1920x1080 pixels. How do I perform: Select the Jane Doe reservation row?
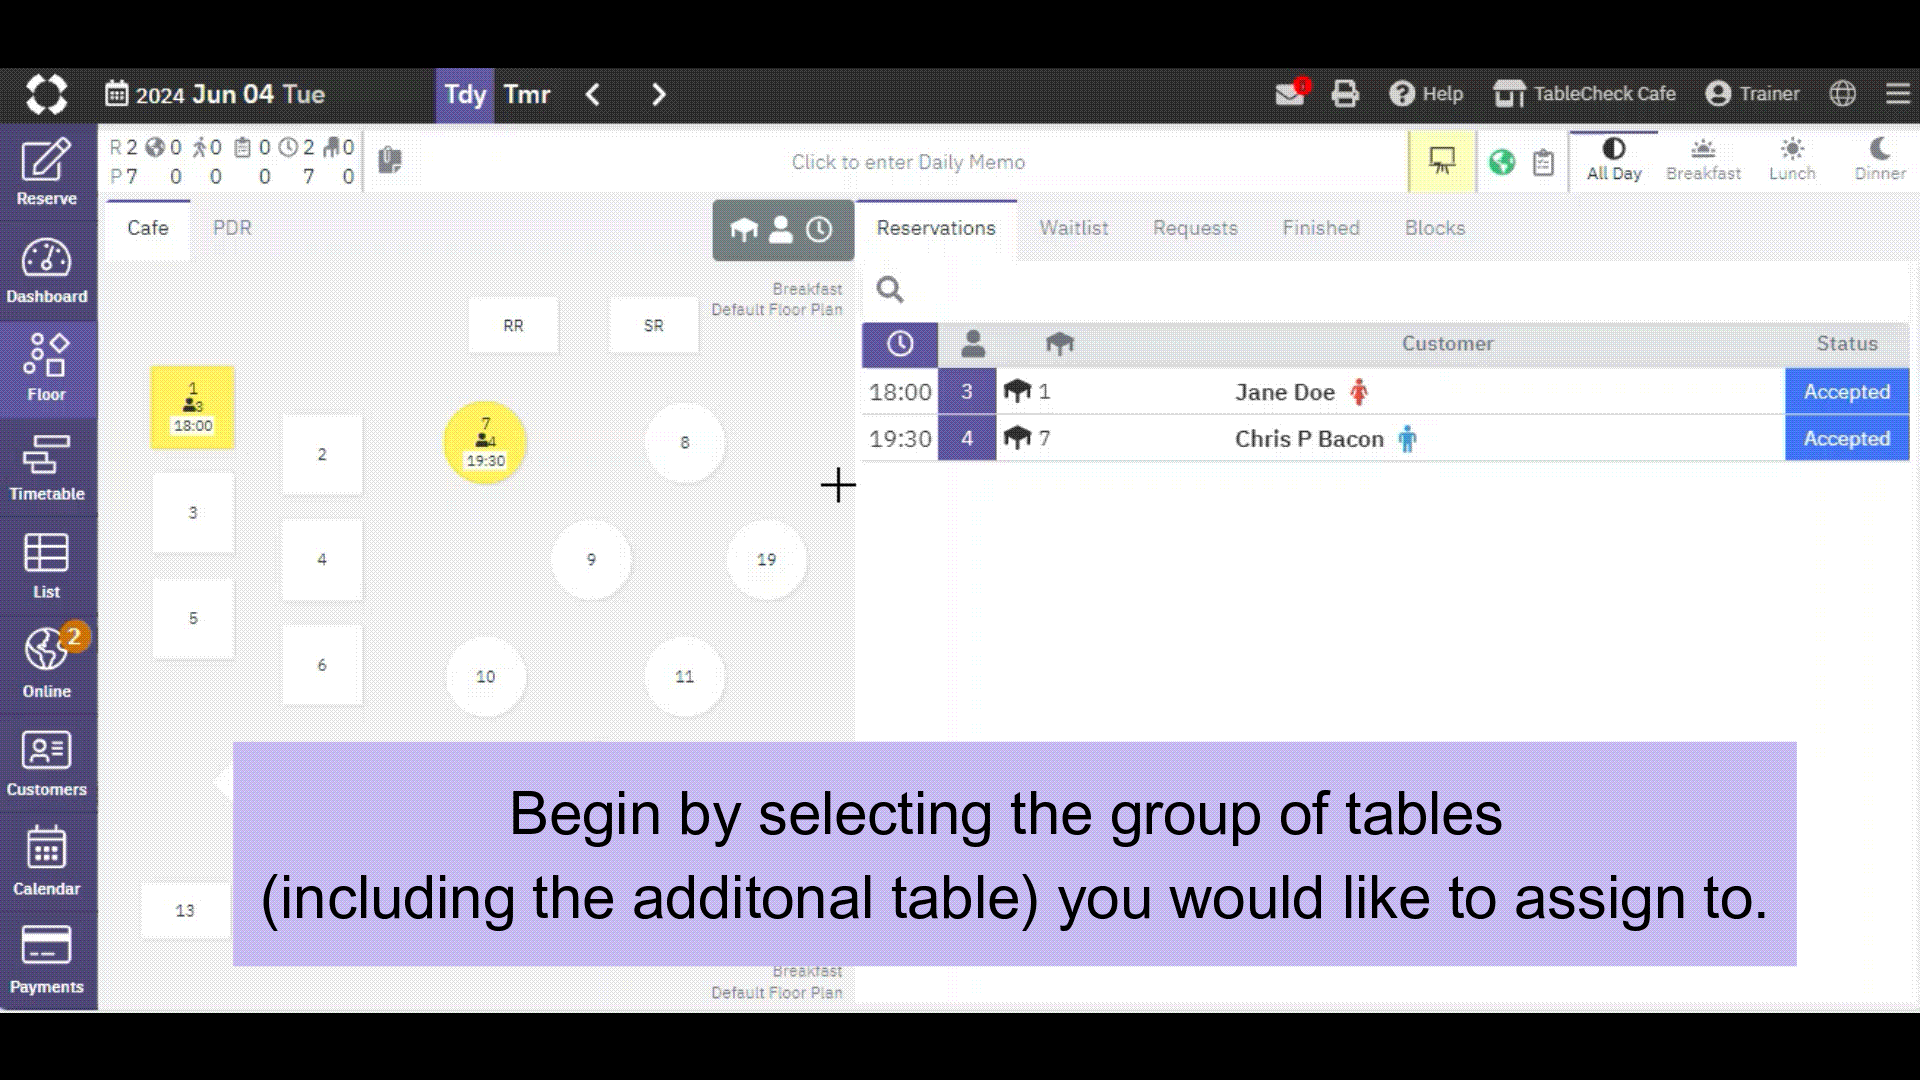pyautogui.click(x=1385, y=392)
